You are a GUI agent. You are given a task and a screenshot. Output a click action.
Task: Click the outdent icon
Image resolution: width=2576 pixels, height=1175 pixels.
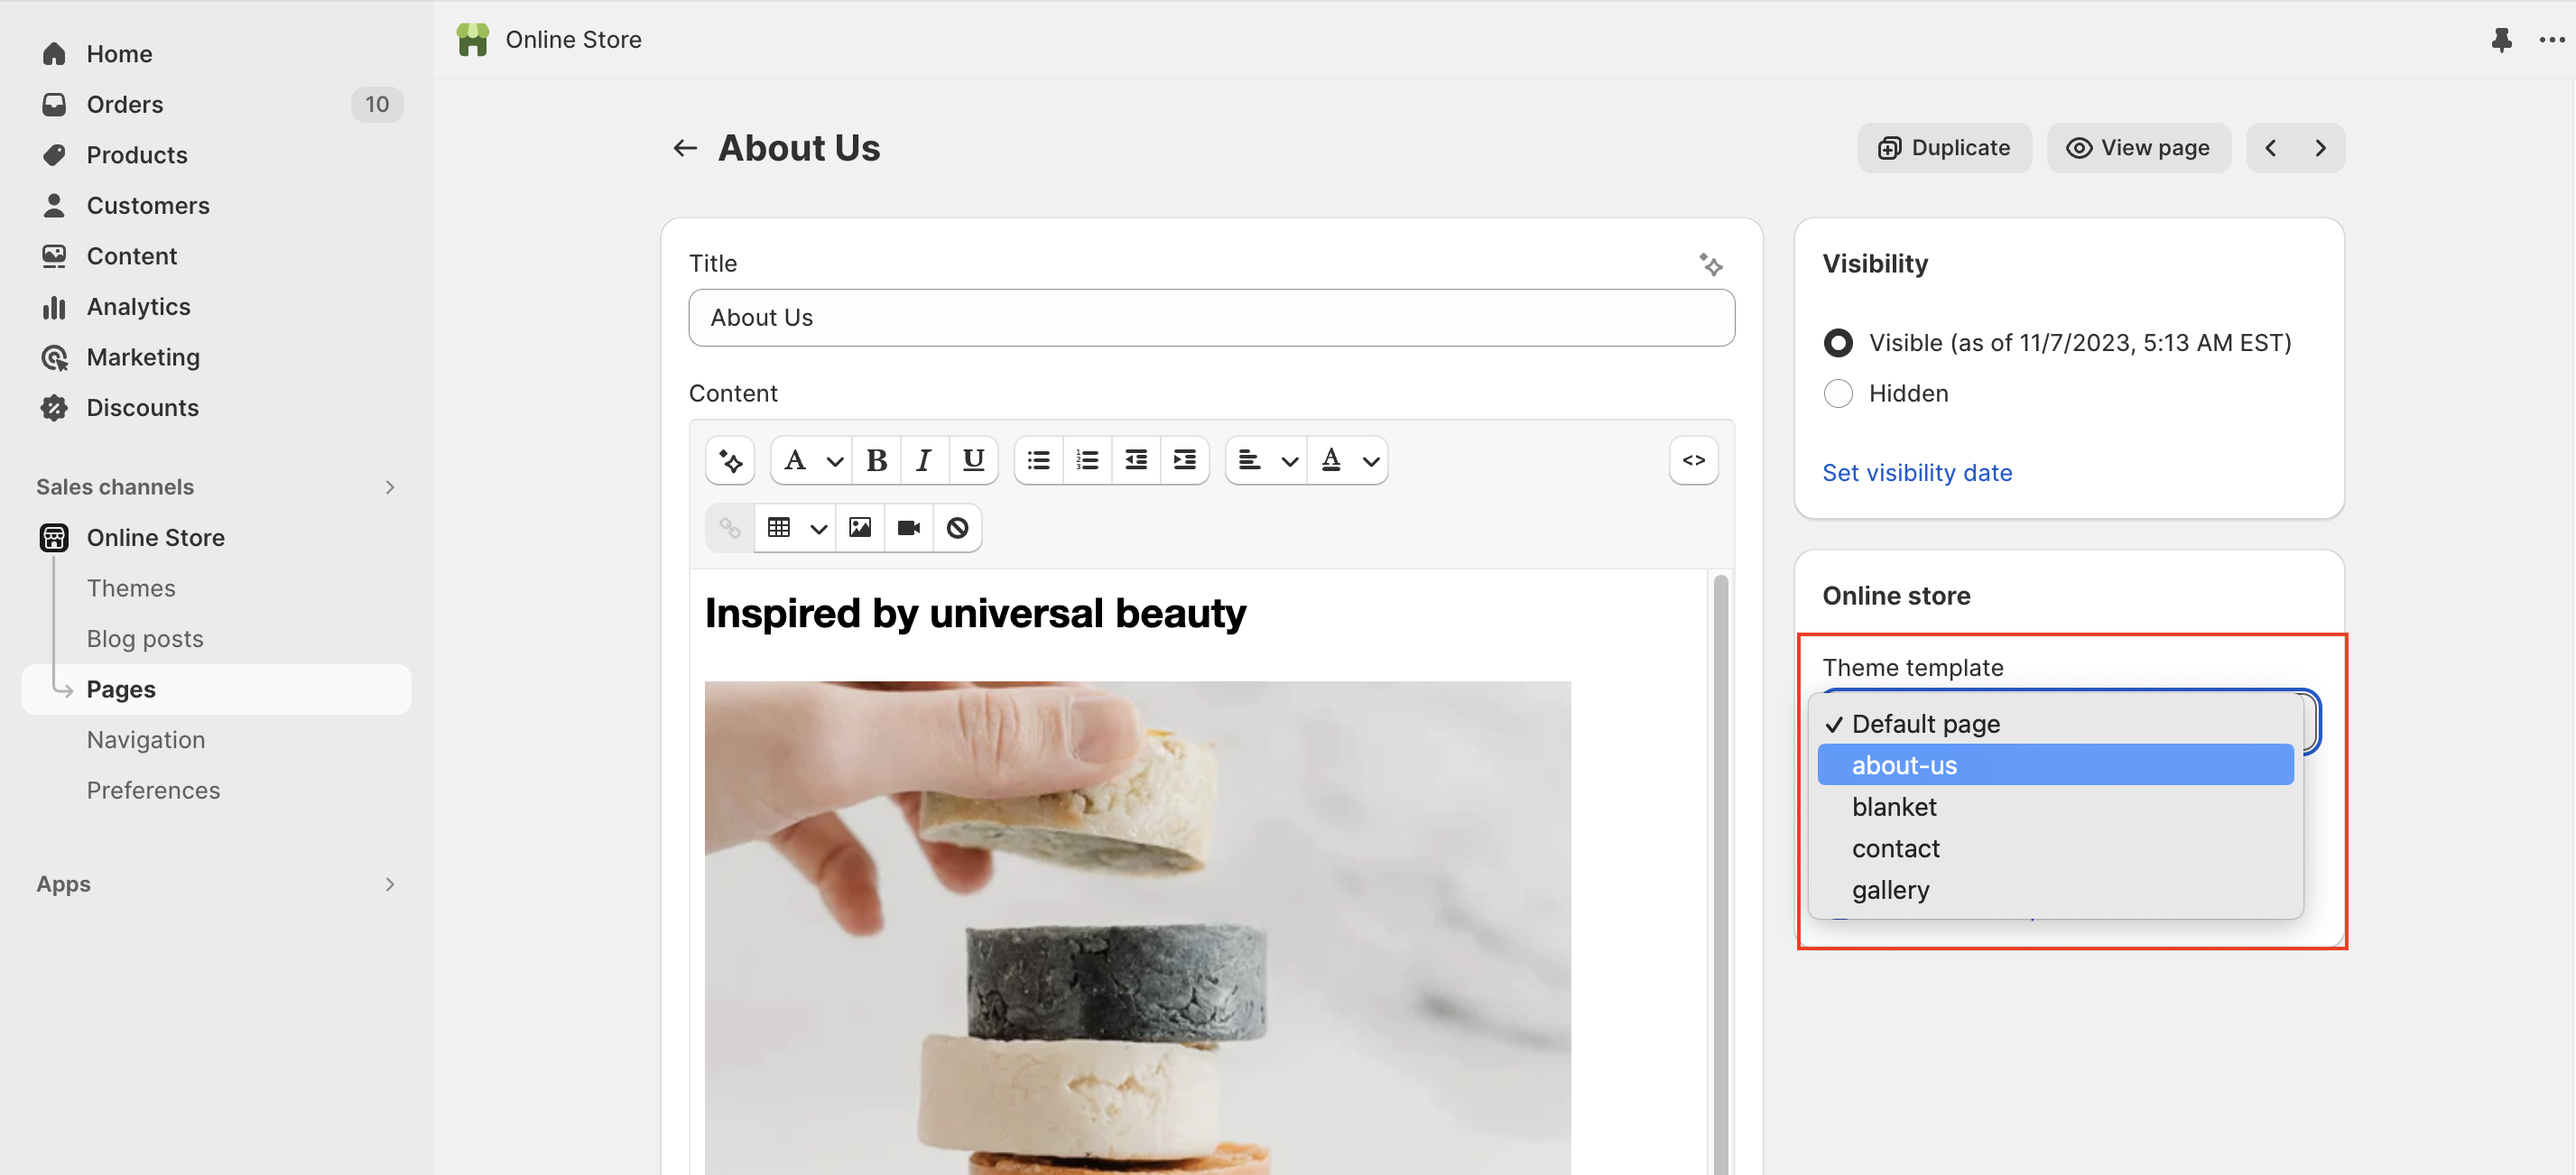click(1136, 461)
